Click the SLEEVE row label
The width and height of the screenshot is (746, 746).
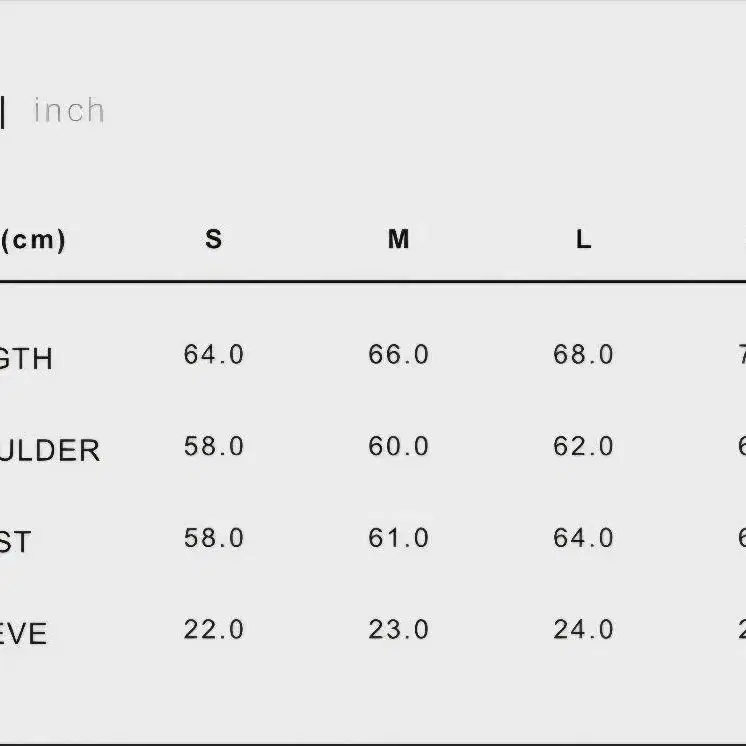(23, 634)
